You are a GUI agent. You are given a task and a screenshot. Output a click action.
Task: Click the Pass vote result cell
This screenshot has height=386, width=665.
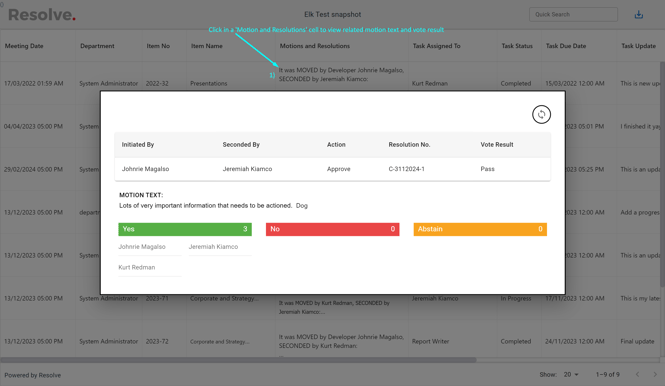coord(487,169)
